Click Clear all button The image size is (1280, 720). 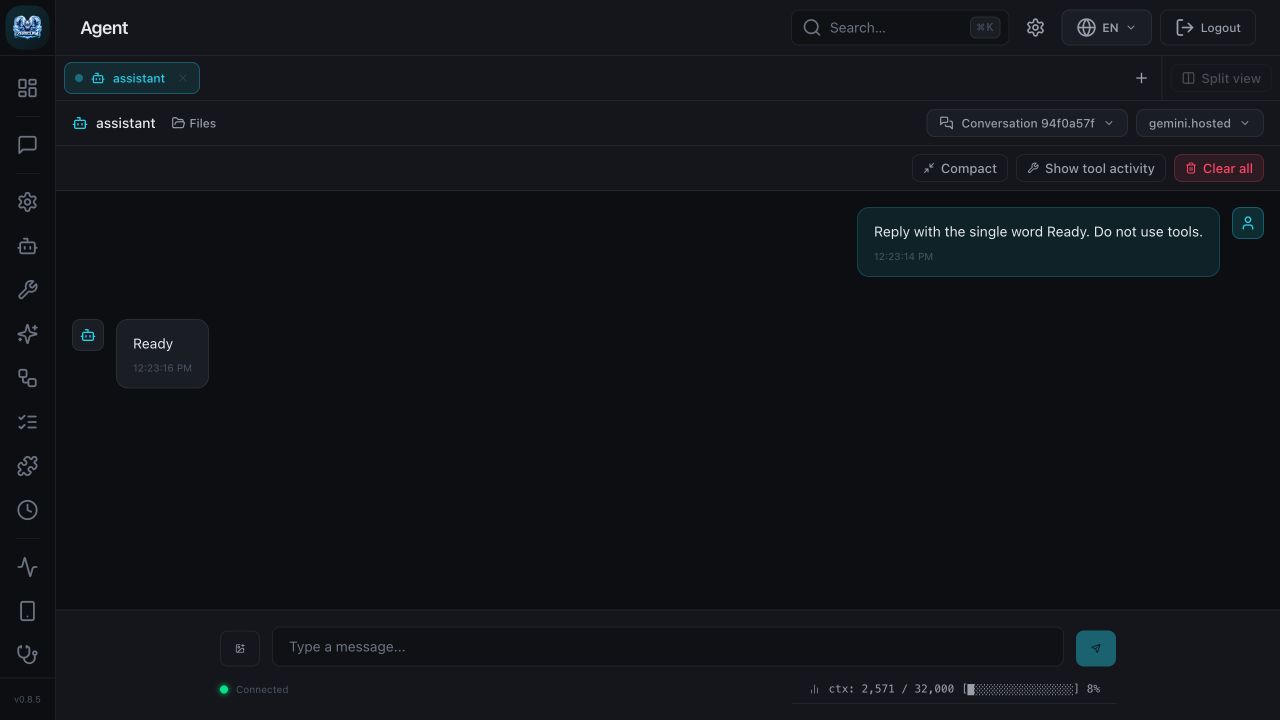point(1219,168)
